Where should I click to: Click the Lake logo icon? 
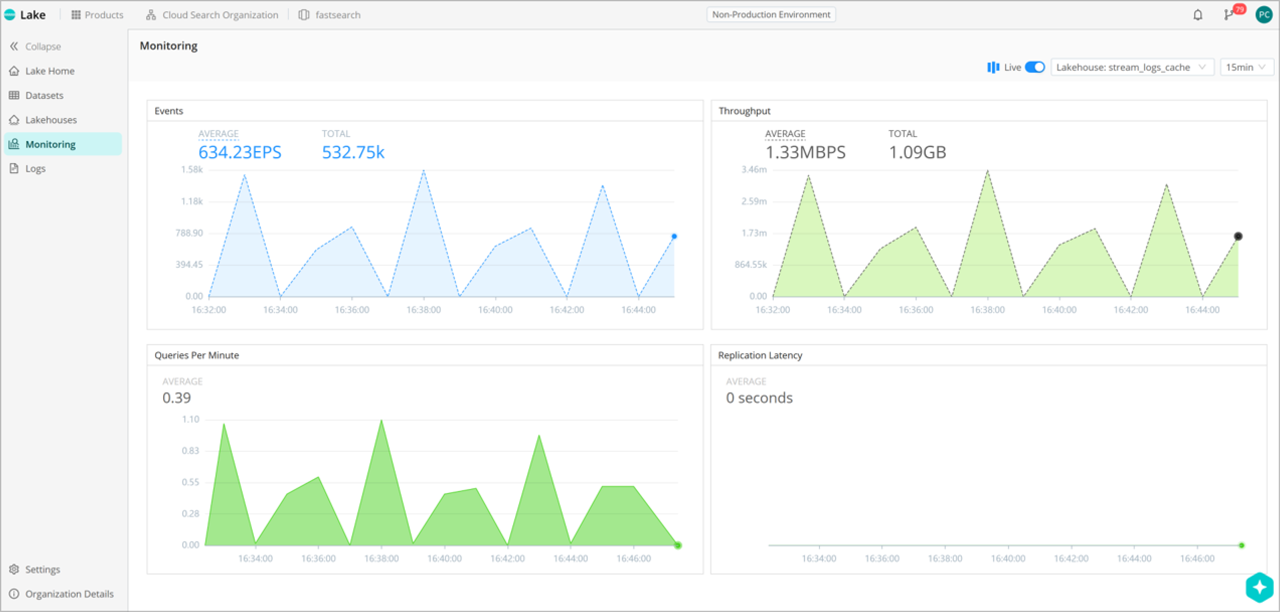pos(10,15)
